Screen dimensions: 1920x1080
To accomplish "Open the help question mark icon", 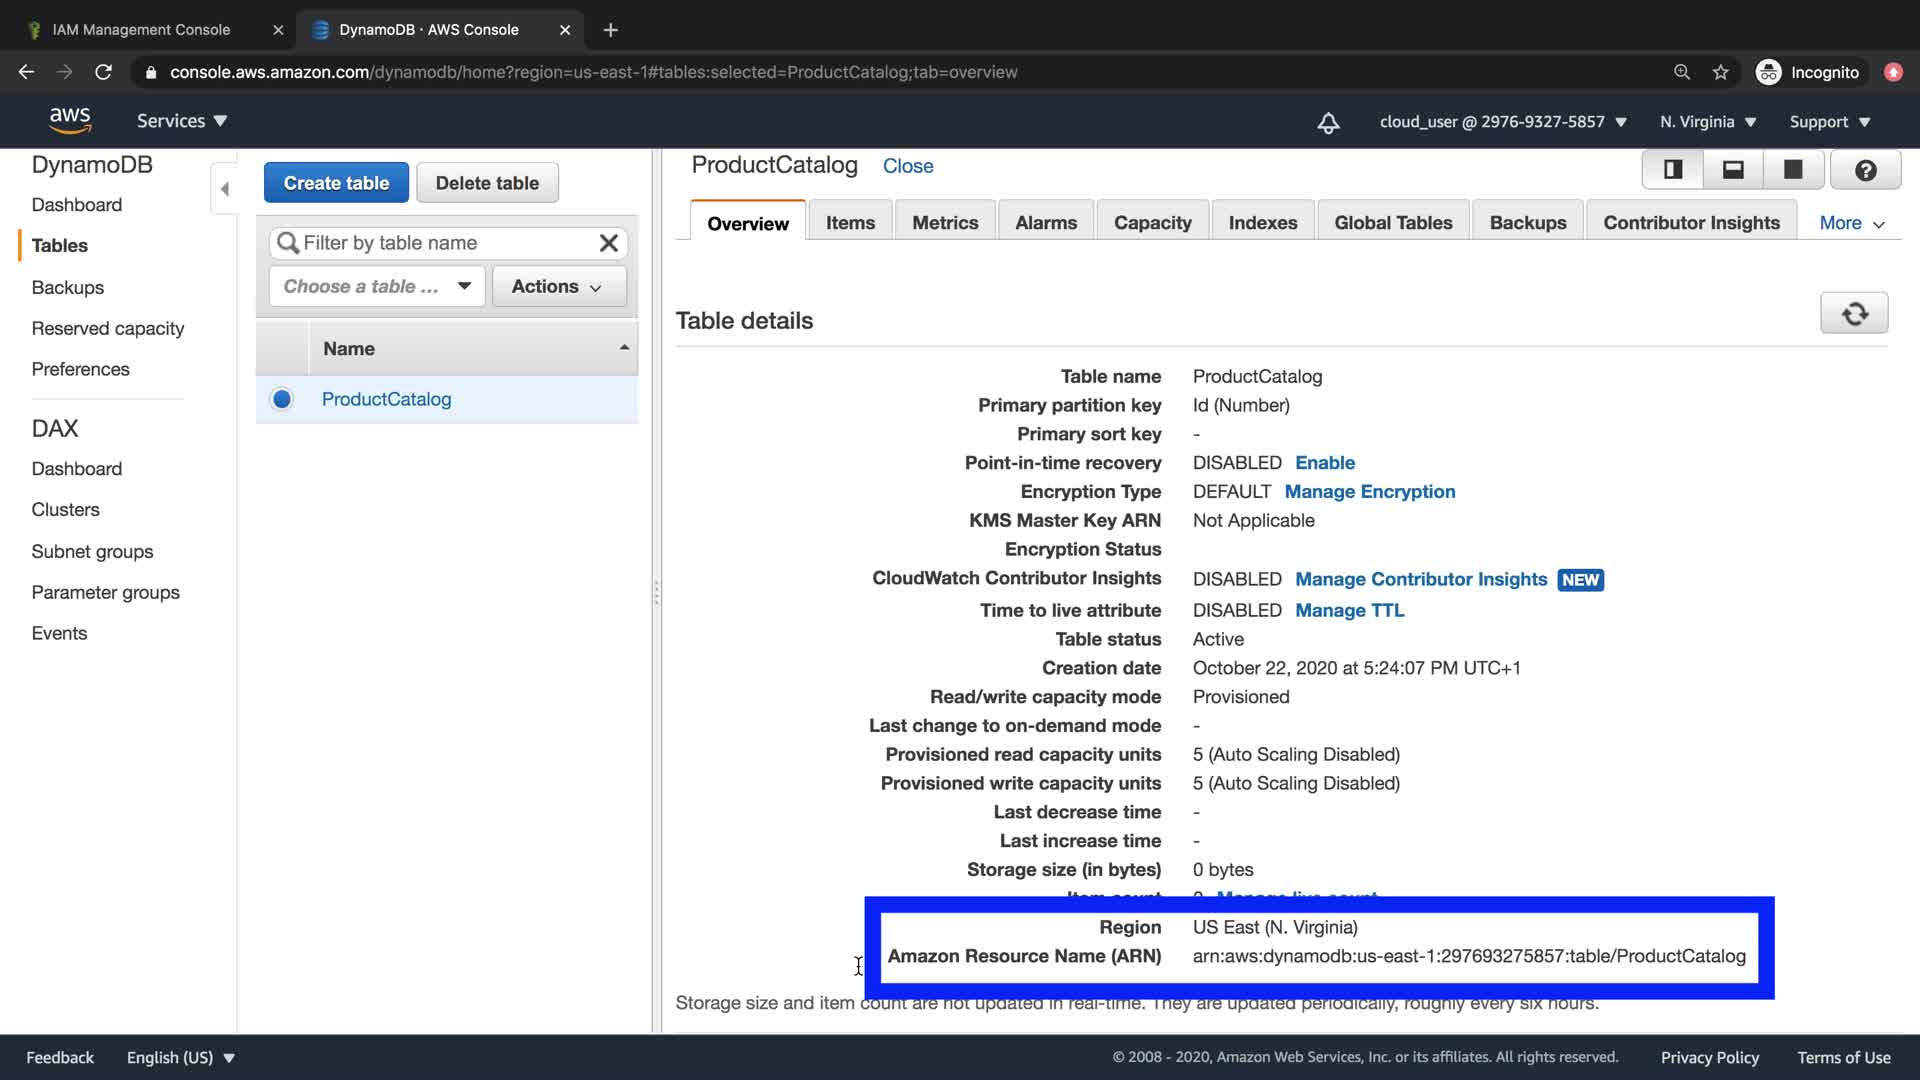I will click(x=1865, y=170).
